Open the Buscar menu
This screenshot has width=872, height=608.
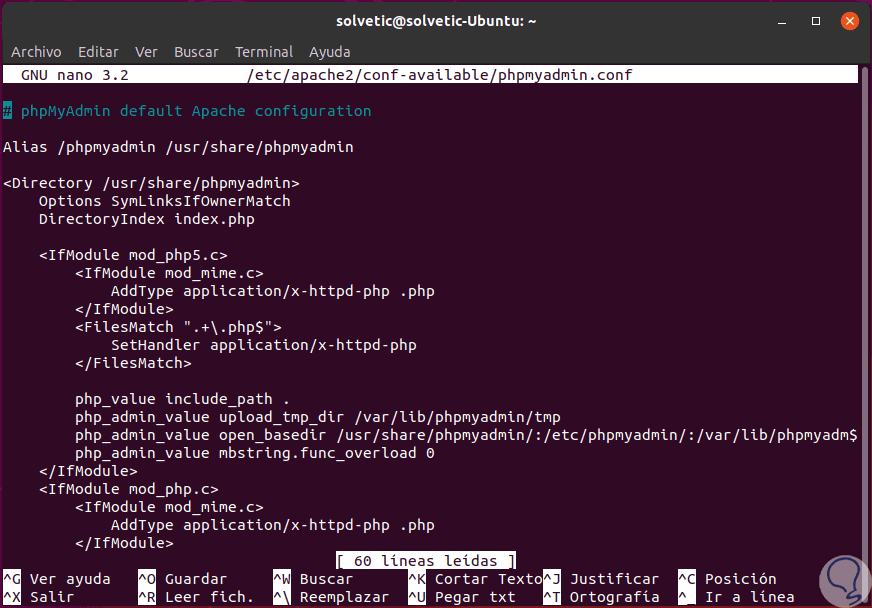coord(196,52)
